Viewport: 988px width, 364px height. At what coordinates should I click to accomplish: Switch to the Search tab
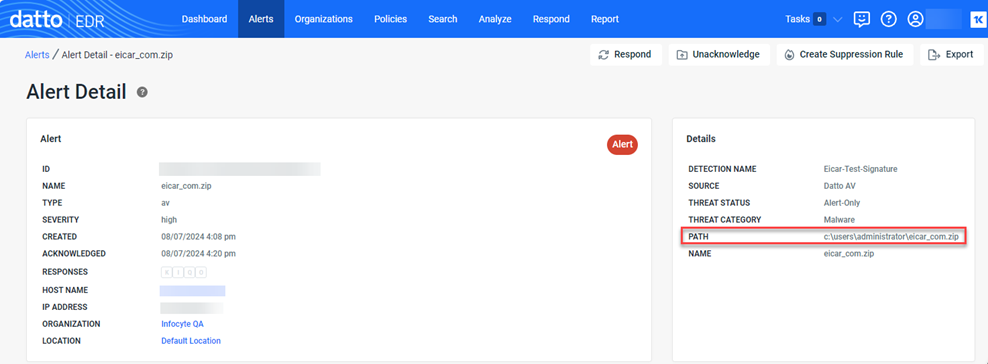[x=443, y=19]
